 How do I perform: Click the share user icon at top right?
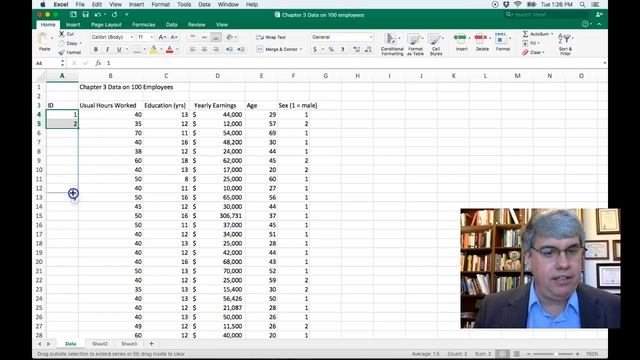(x=599, y=15)
